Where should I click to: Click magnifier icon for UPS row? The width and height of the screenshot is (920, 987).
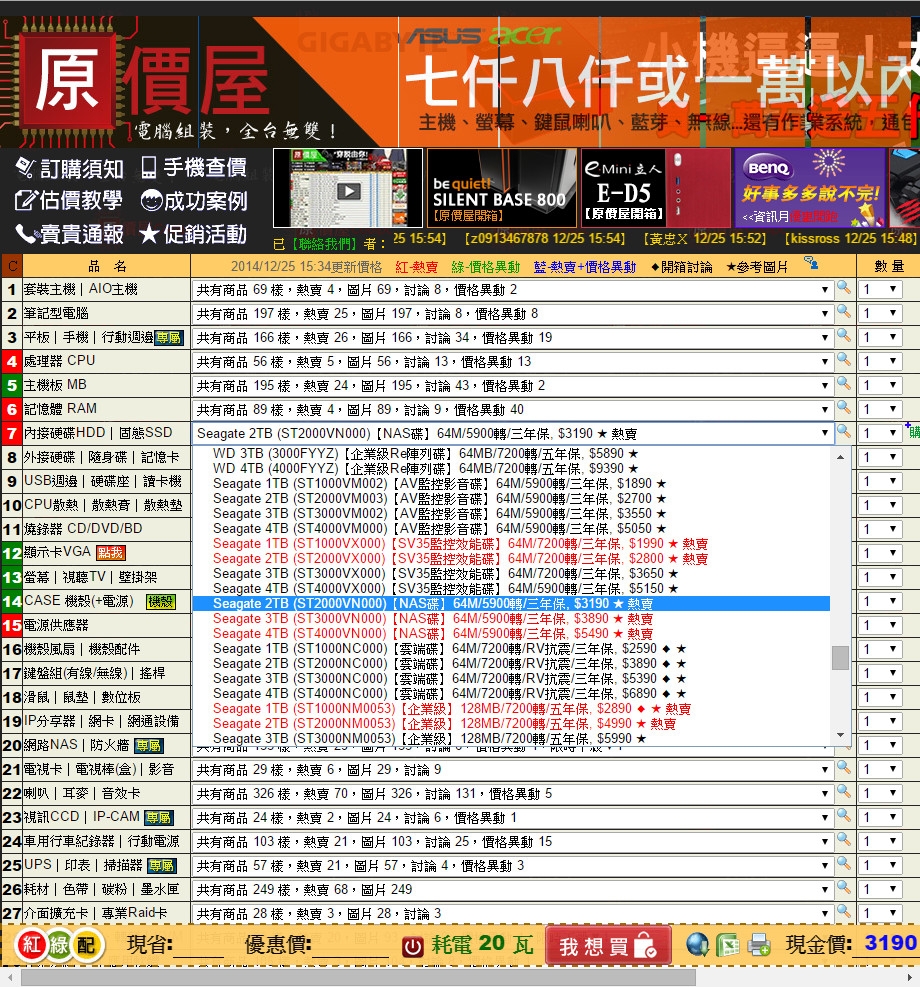pos(844,864)
